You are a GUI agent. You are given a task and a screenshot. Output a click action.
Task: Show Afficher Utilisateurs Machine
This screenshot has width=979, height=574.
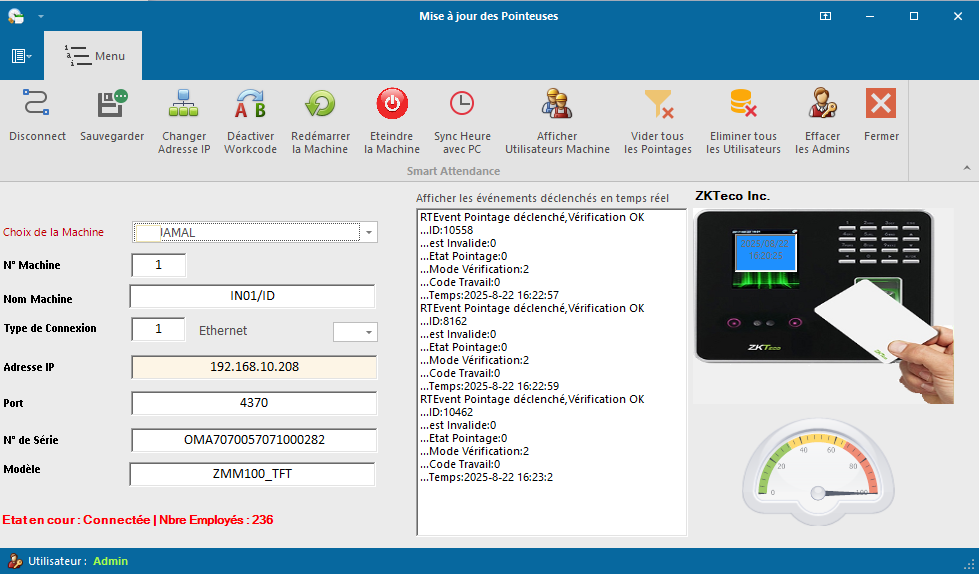pos(557,104)
